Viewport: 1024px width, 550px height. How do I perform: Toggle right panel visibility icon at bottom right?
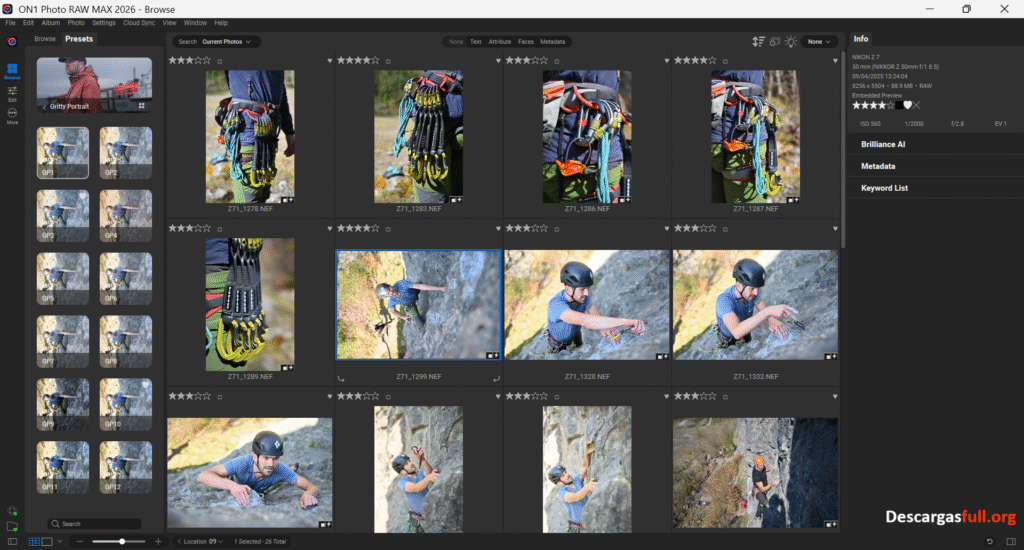pyautogui.click(x=1011, y=542)
